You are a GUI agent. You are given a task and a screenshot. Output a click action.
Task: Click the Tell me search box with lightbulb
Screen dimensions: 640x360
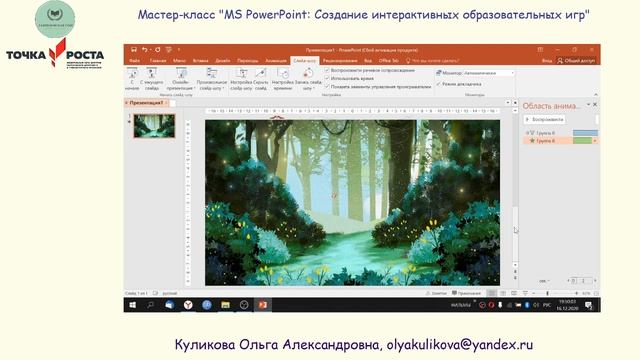click(432, 60)
